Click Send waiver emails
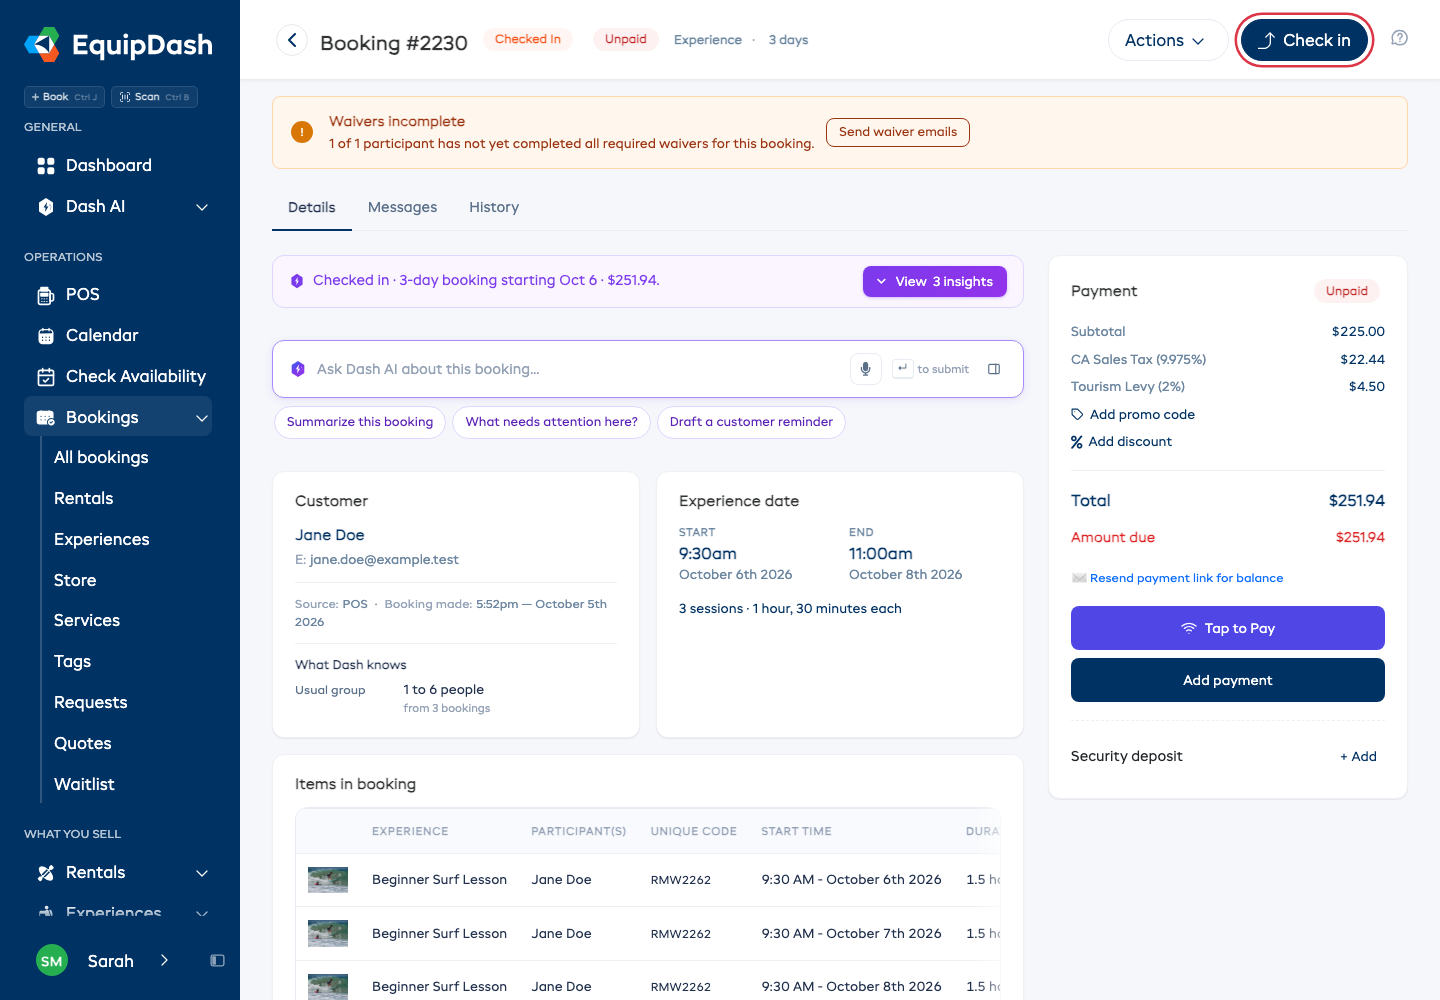The width and height of the screenshot is (1440, 1000). (x=898, y=132)
